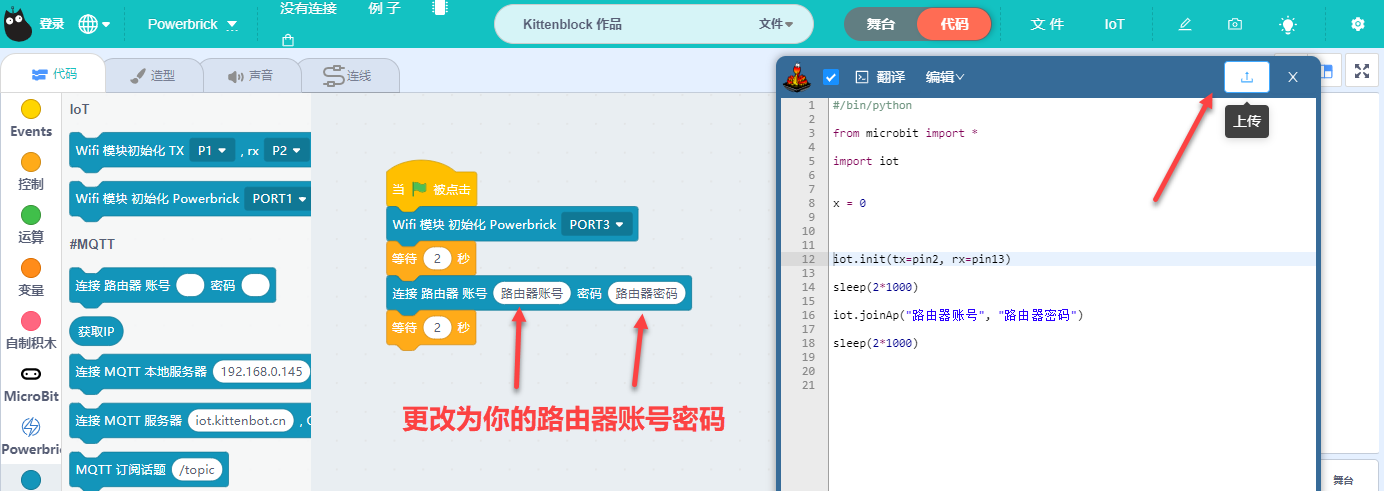Select the green 运算 category

pos(31,224)
